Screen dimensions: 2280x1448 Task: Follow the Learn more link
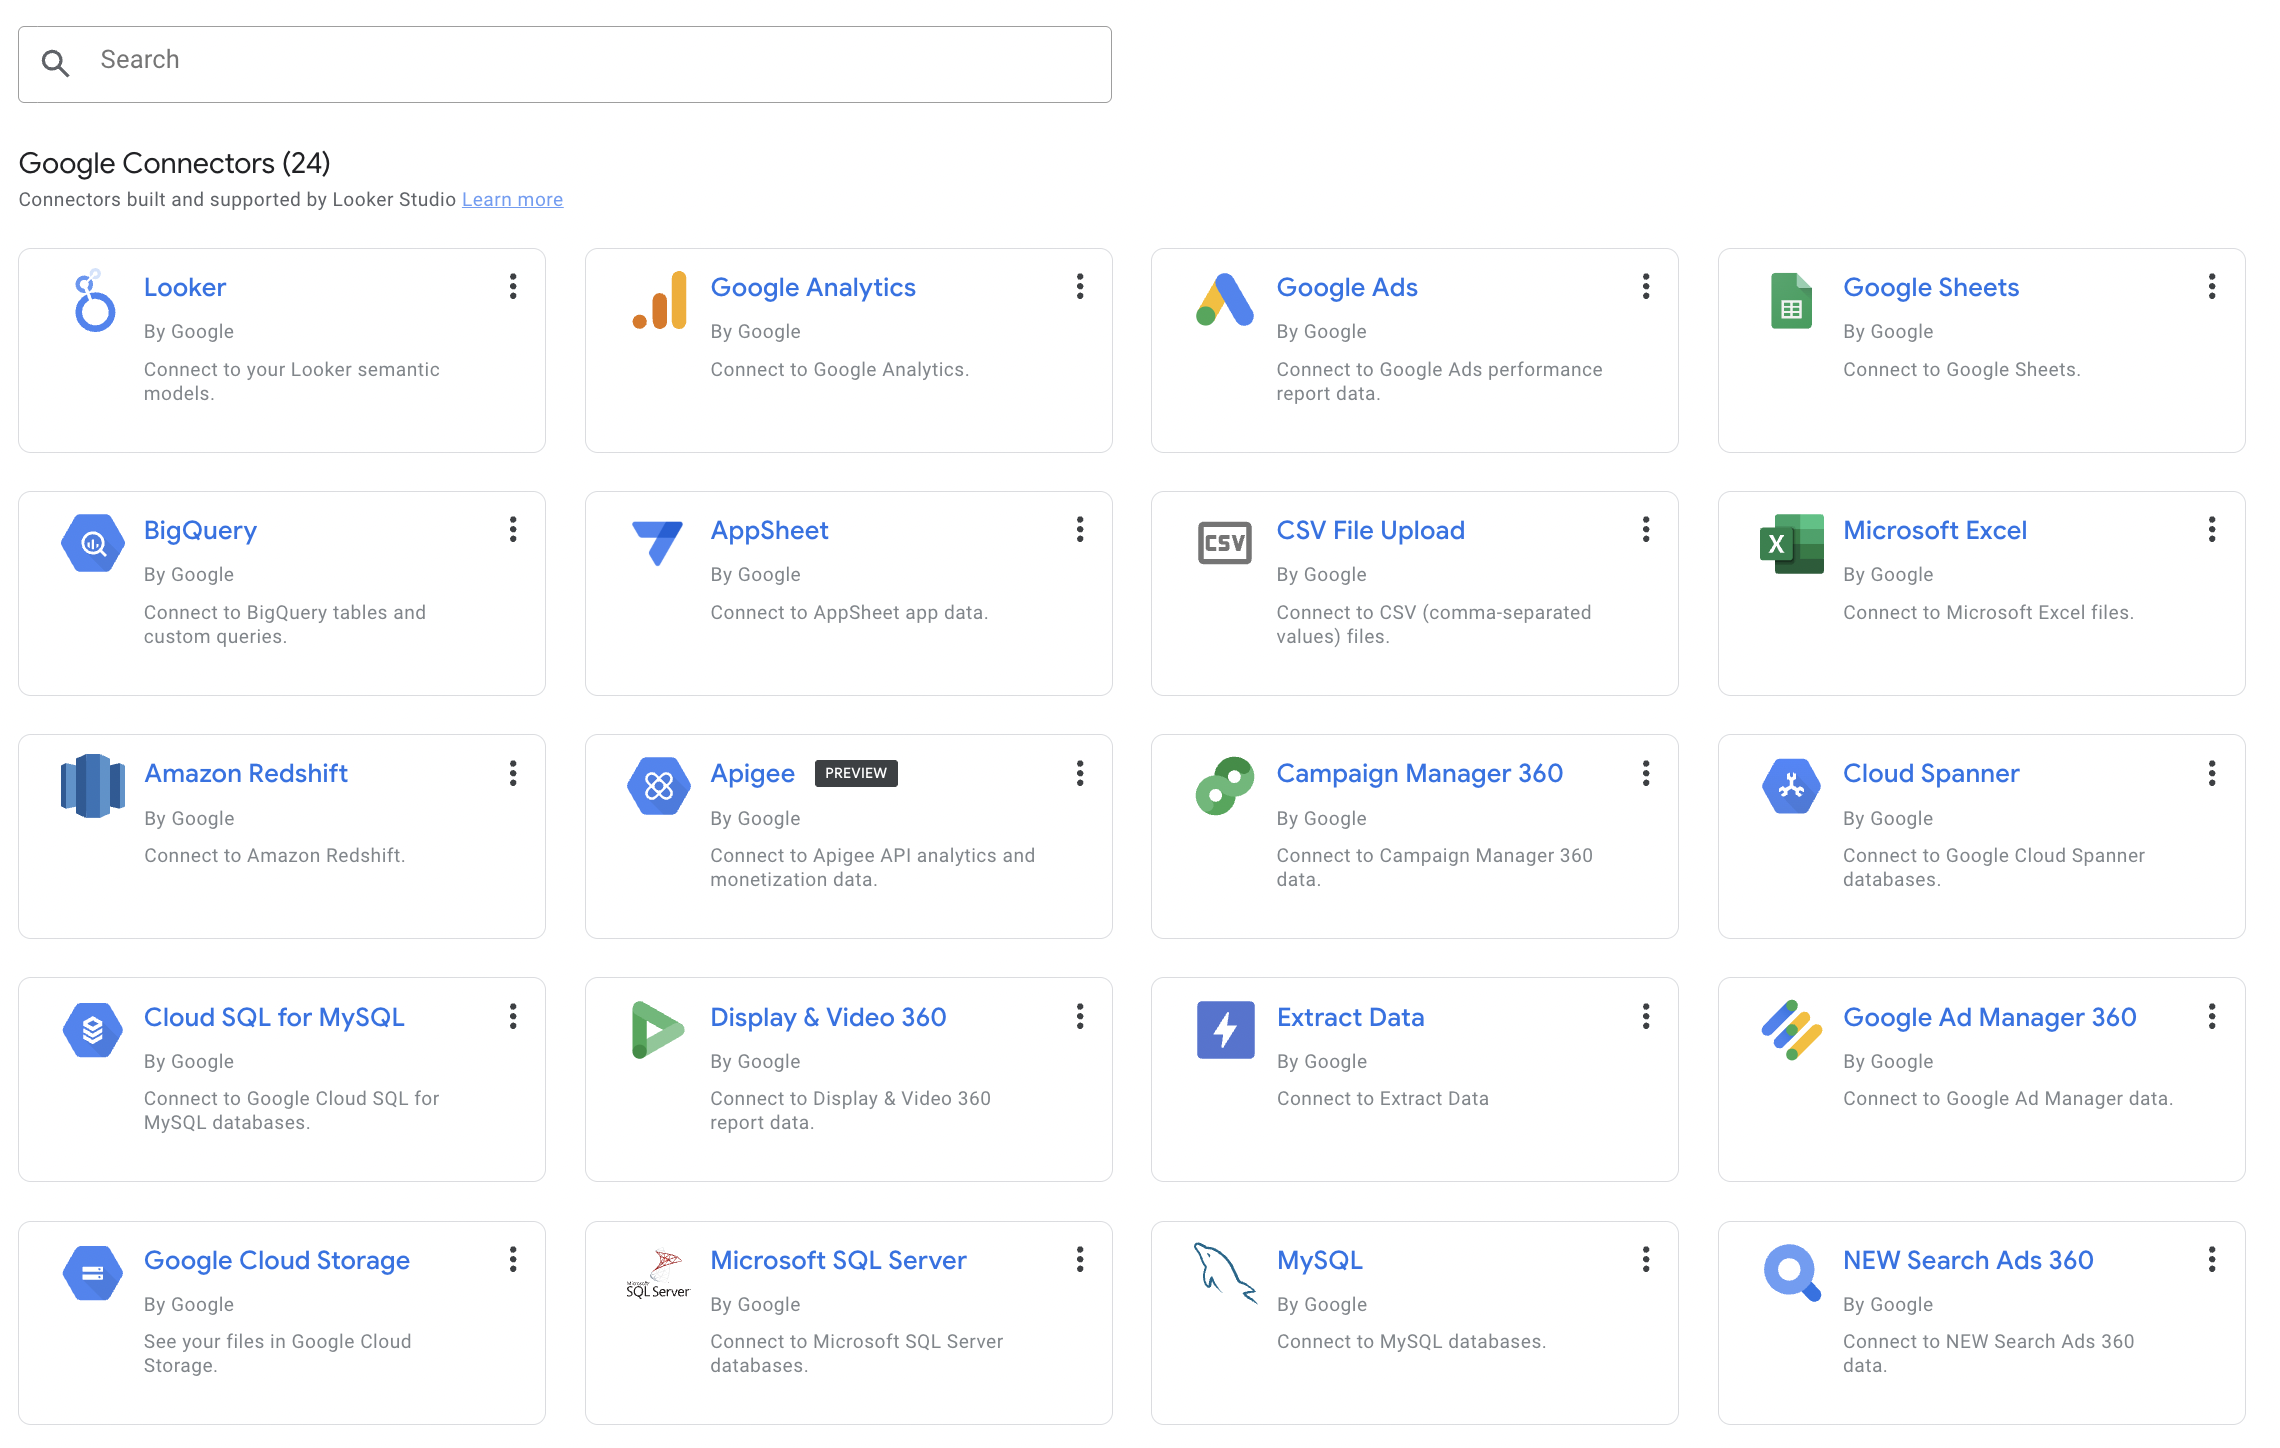click(x=512, y=200)
